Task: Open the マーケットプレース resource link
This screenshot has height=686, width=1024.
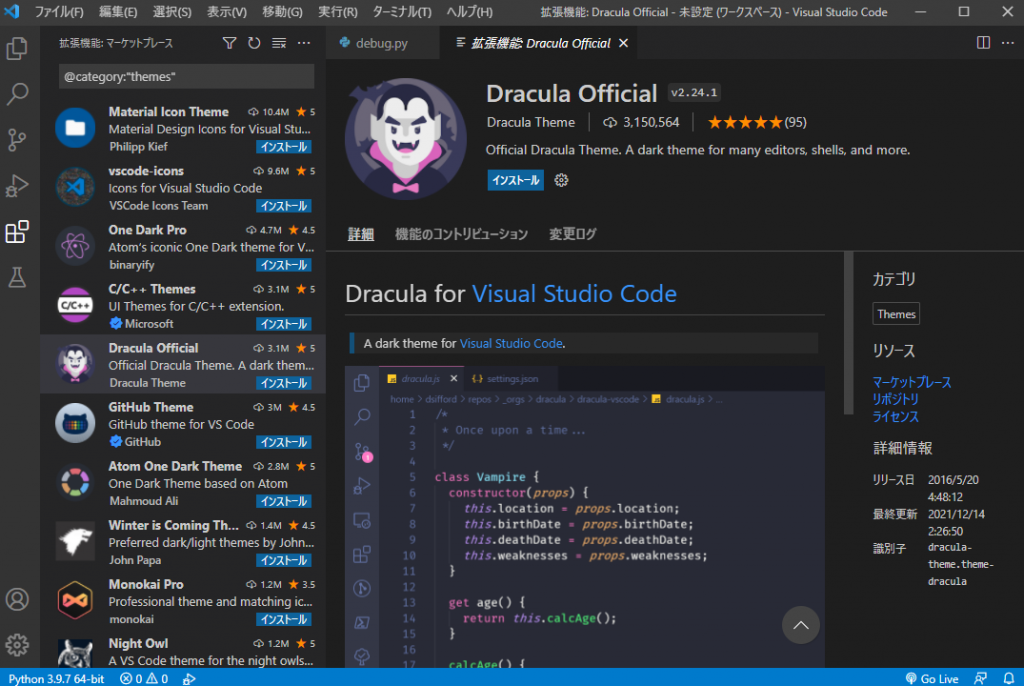Action: pyautogui.click(x=912, y=382)
